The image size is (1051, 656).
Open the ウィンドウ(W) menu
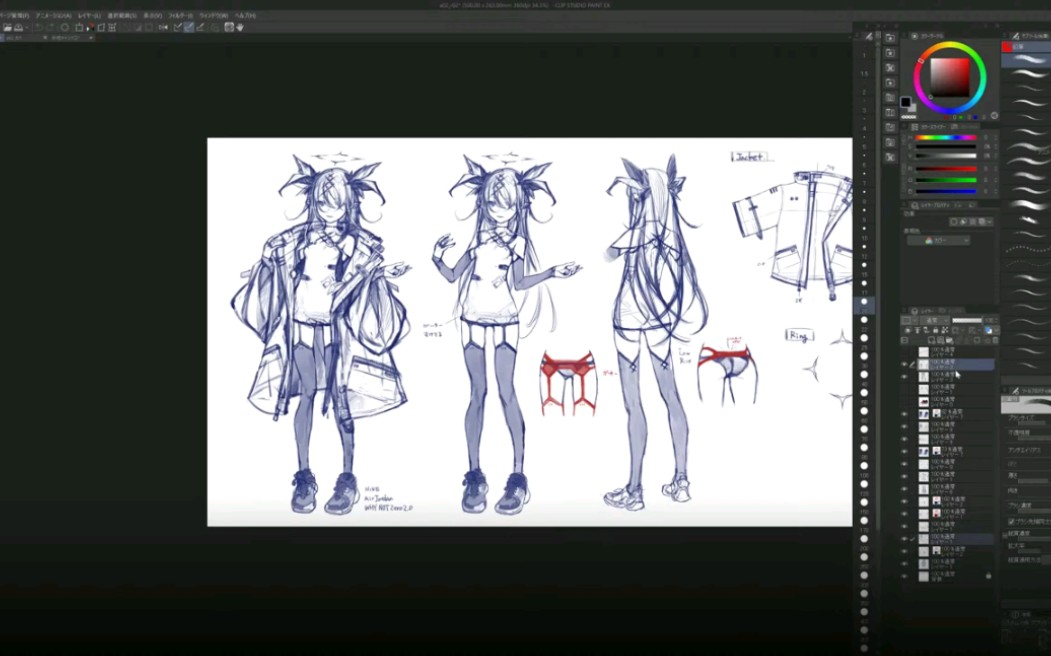(213, 15)
